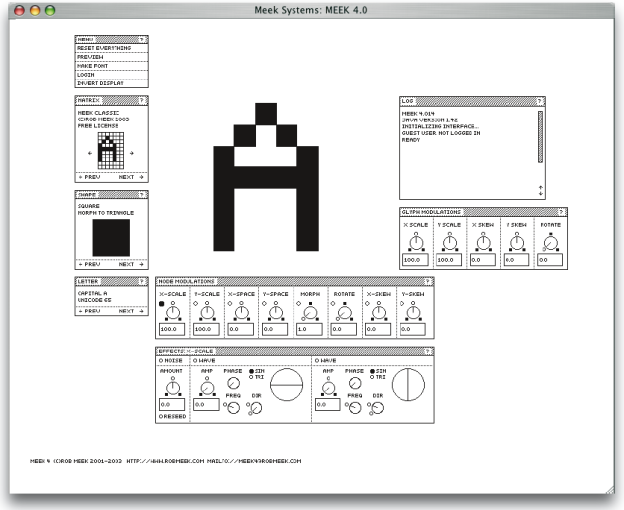Click the first wave Freq knob
624x510 pixels.
tap(233, 407)
